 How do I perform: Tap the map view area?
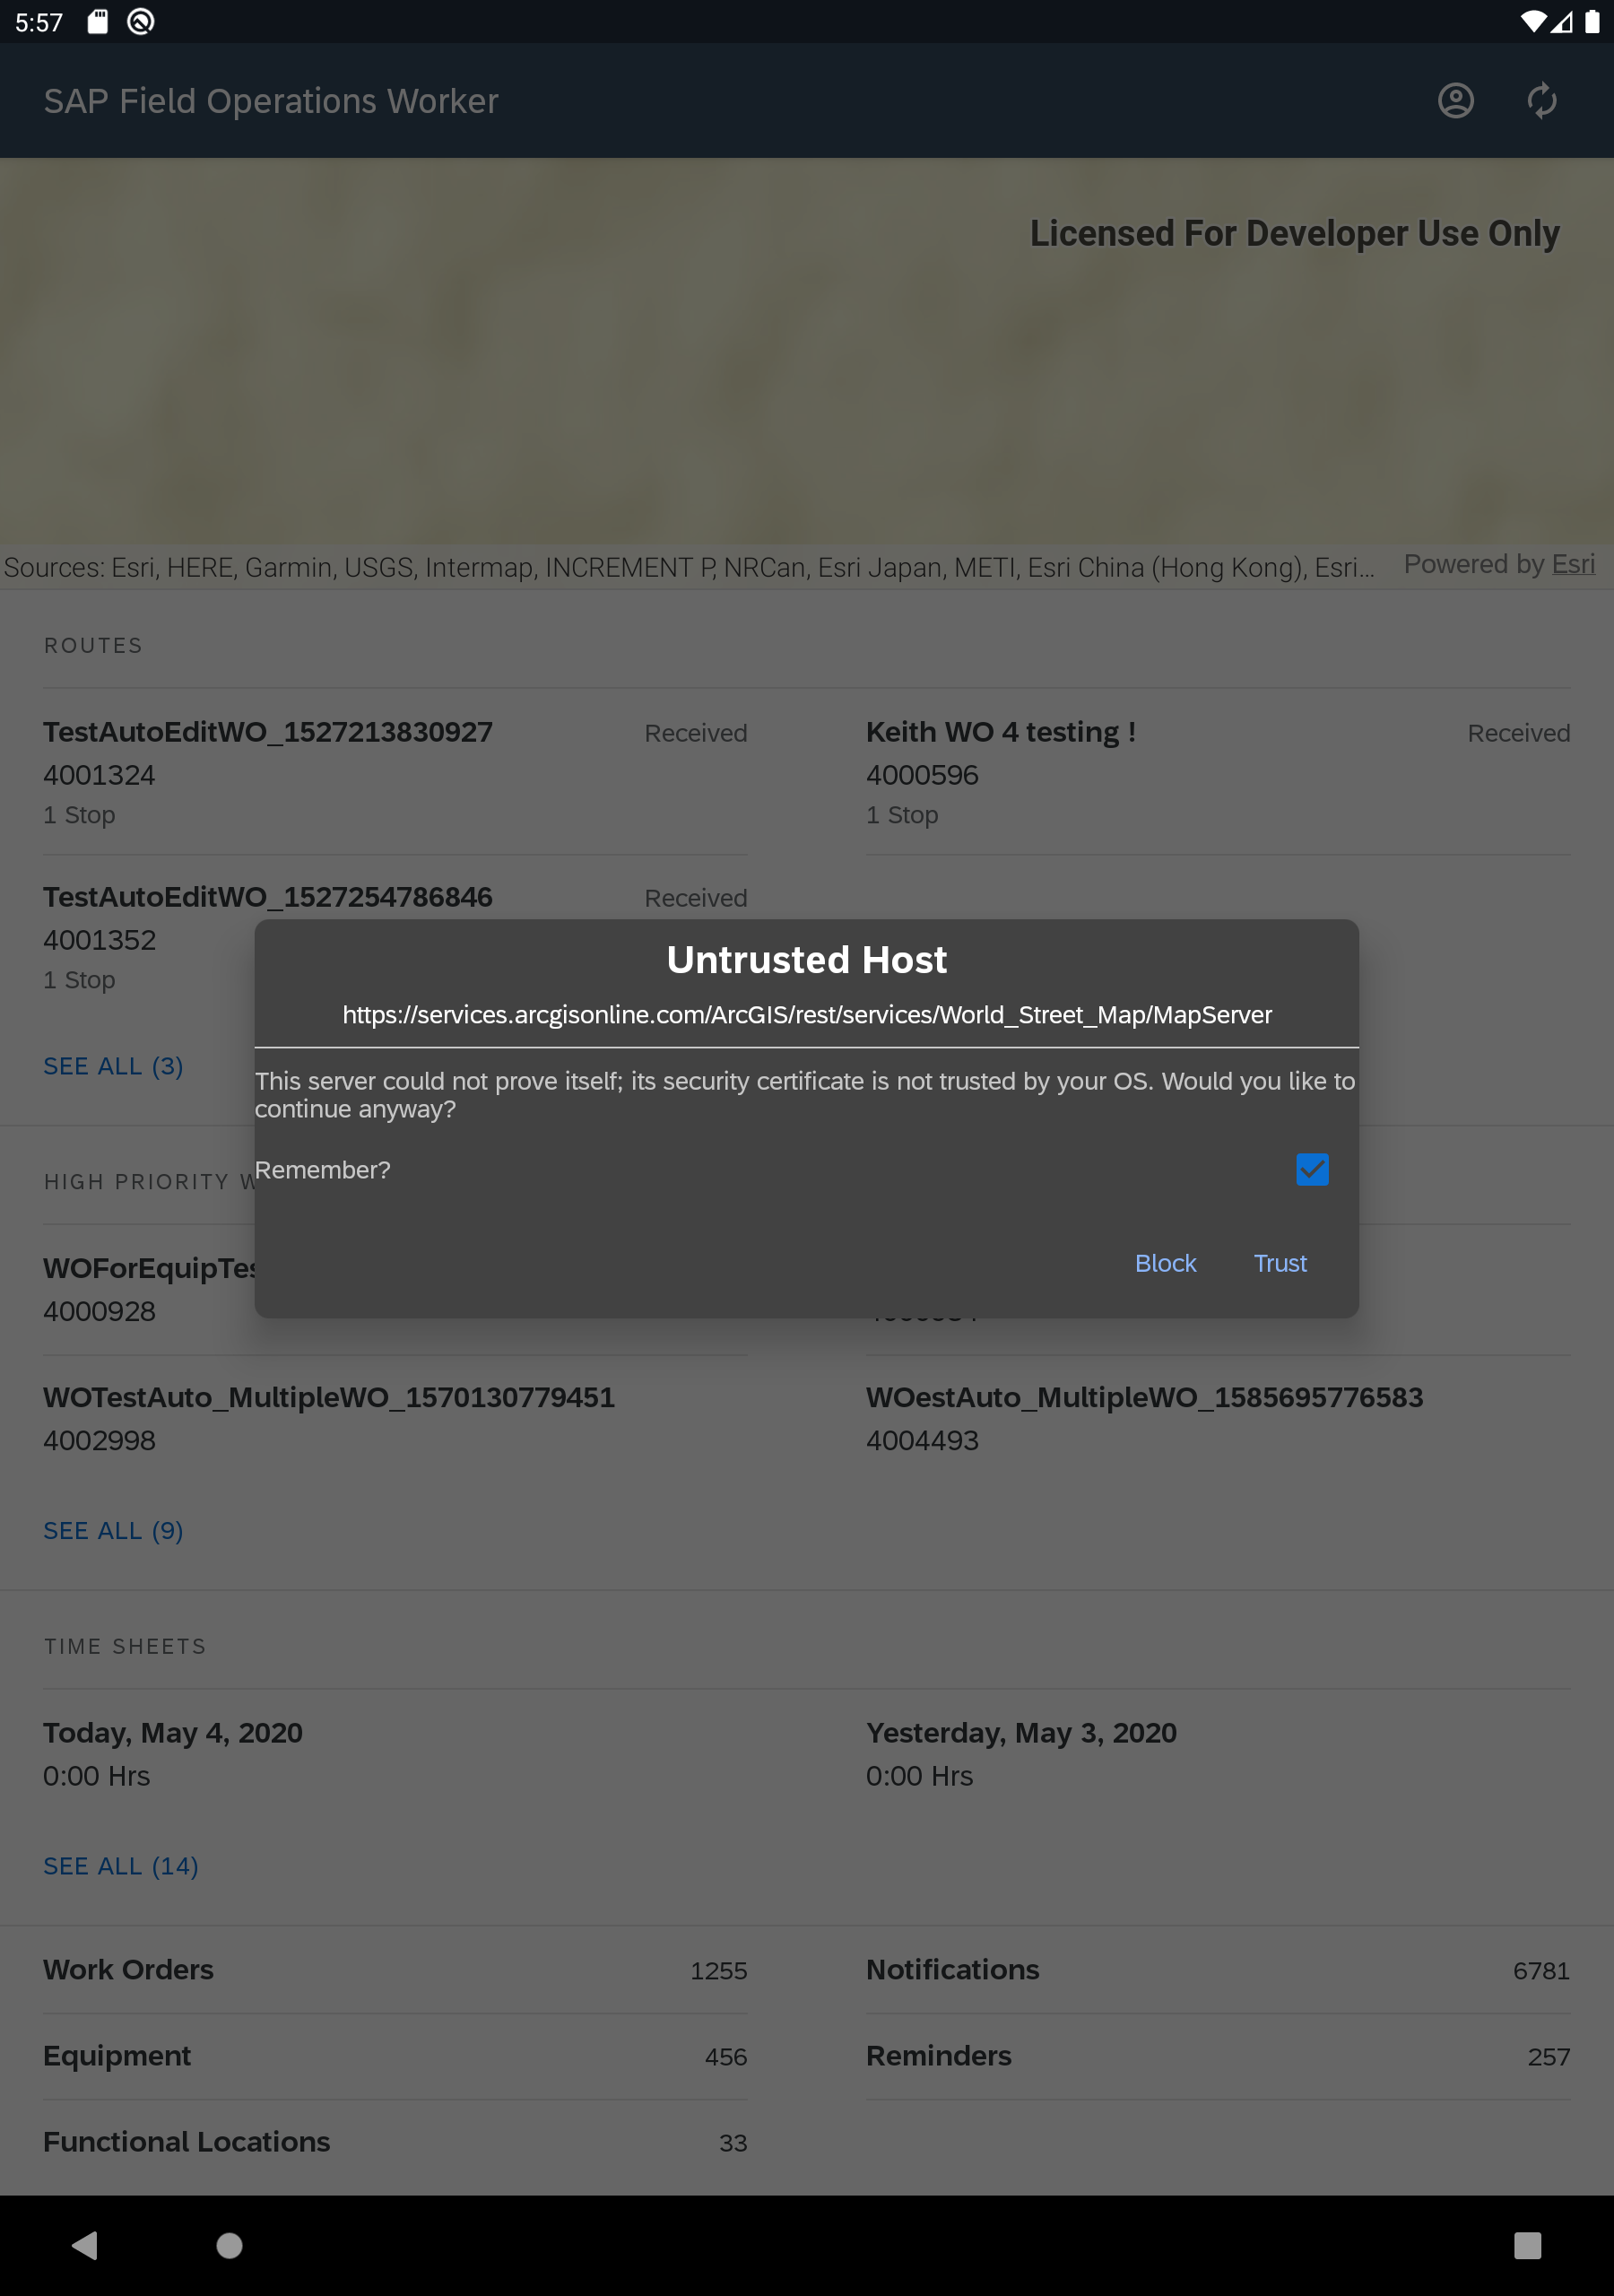tap(807, 350)
